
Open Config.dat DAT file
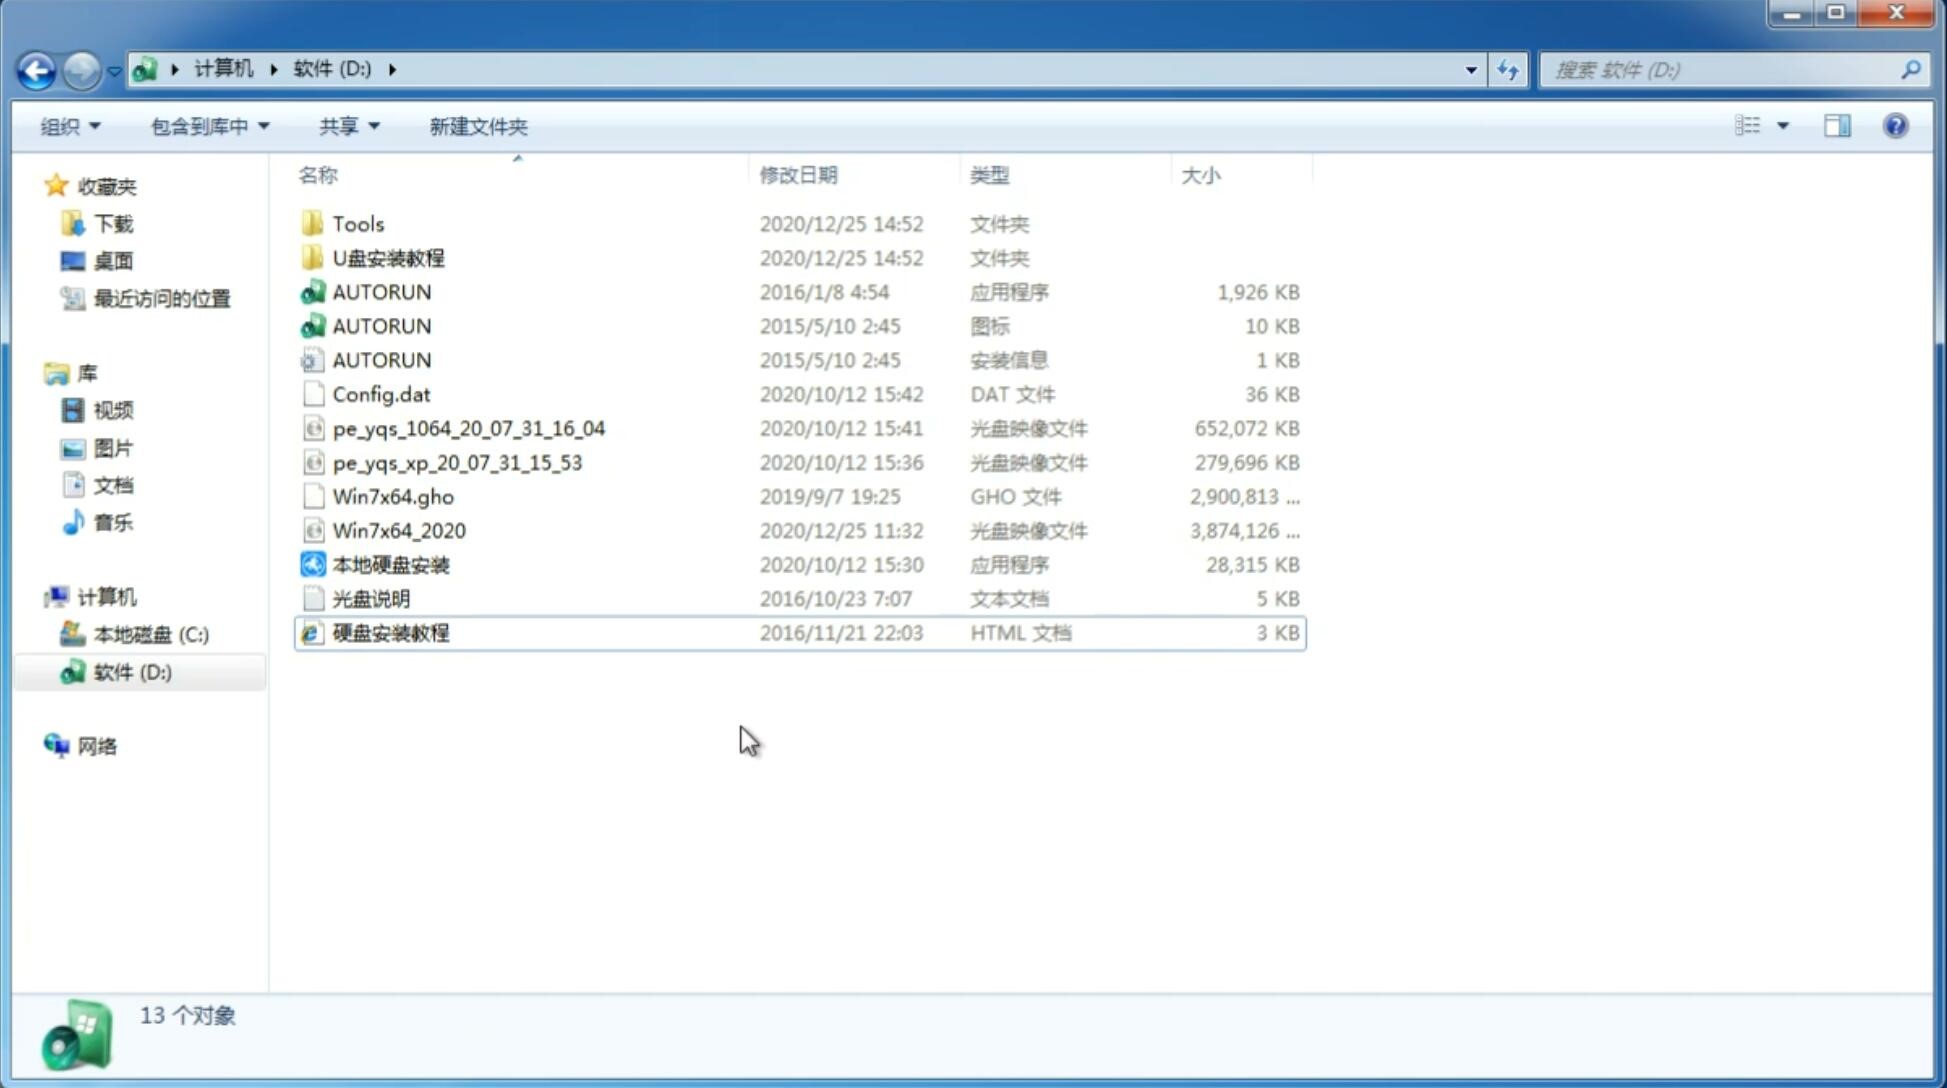[380, 394]
